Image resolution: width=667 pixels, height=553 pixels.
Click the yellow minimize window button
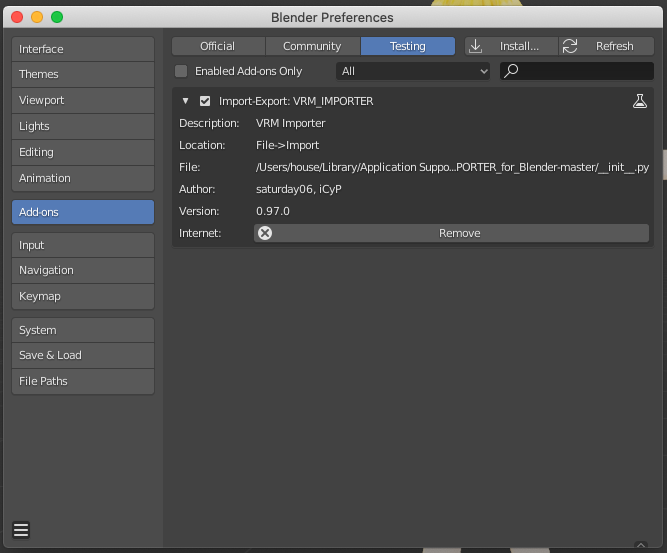[x=37, y=17]
